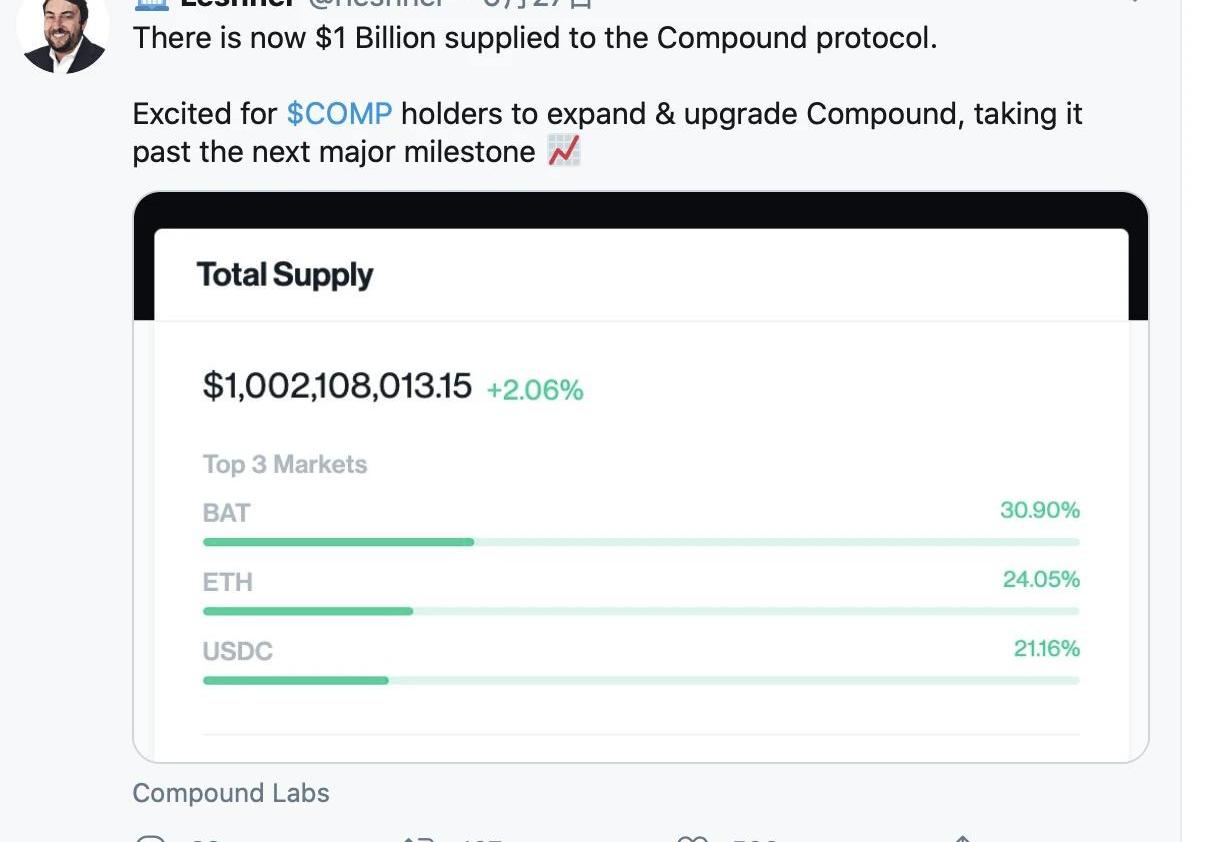Click the author's profile avatar photo
Screen dimensions: 1226x842
tap(62, 36)
